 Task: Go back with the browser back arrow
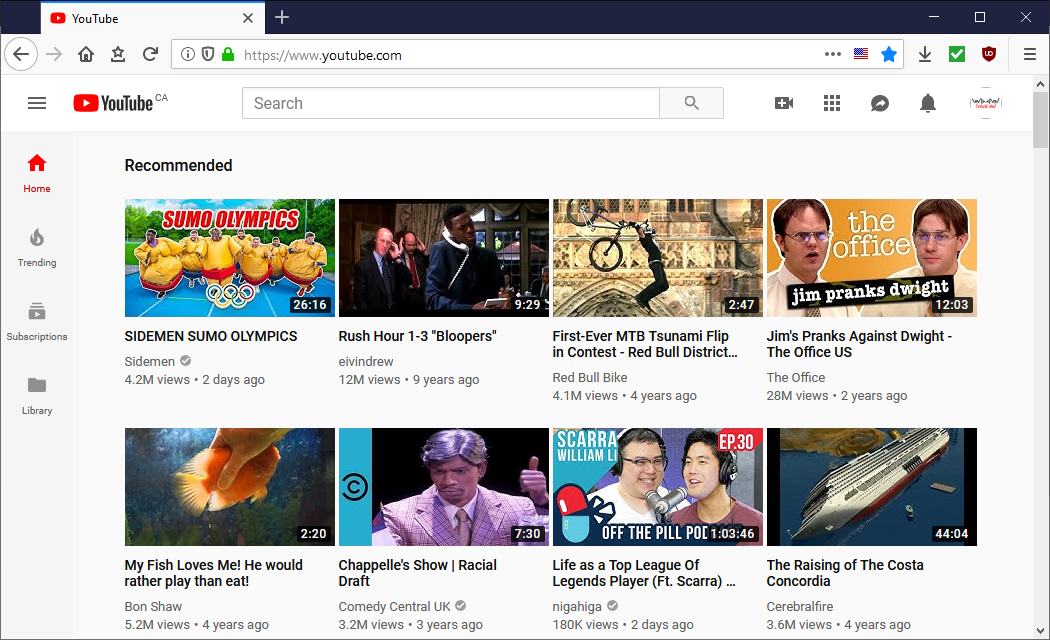[21, 54]
